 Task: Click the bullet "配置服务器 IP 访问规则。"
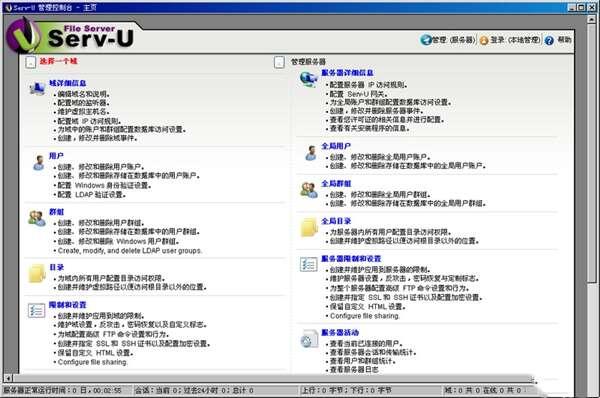point(368,85)
